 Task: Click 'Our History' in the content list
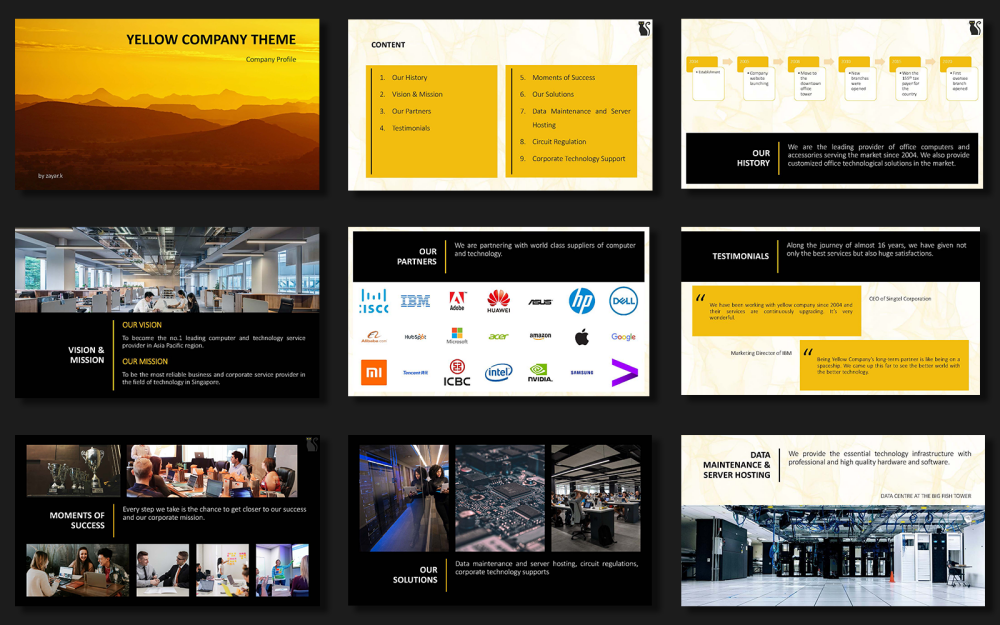409,77
